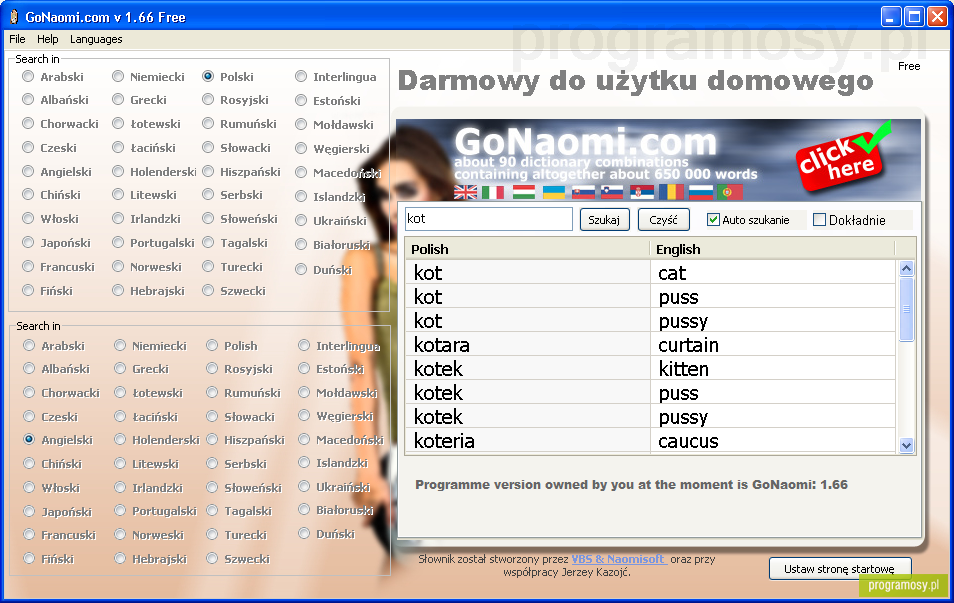Image resolution: width=954 pixels, height=603 pixels.
Task: Click the scroll up arrow in results list
Action: pos(907,268)
